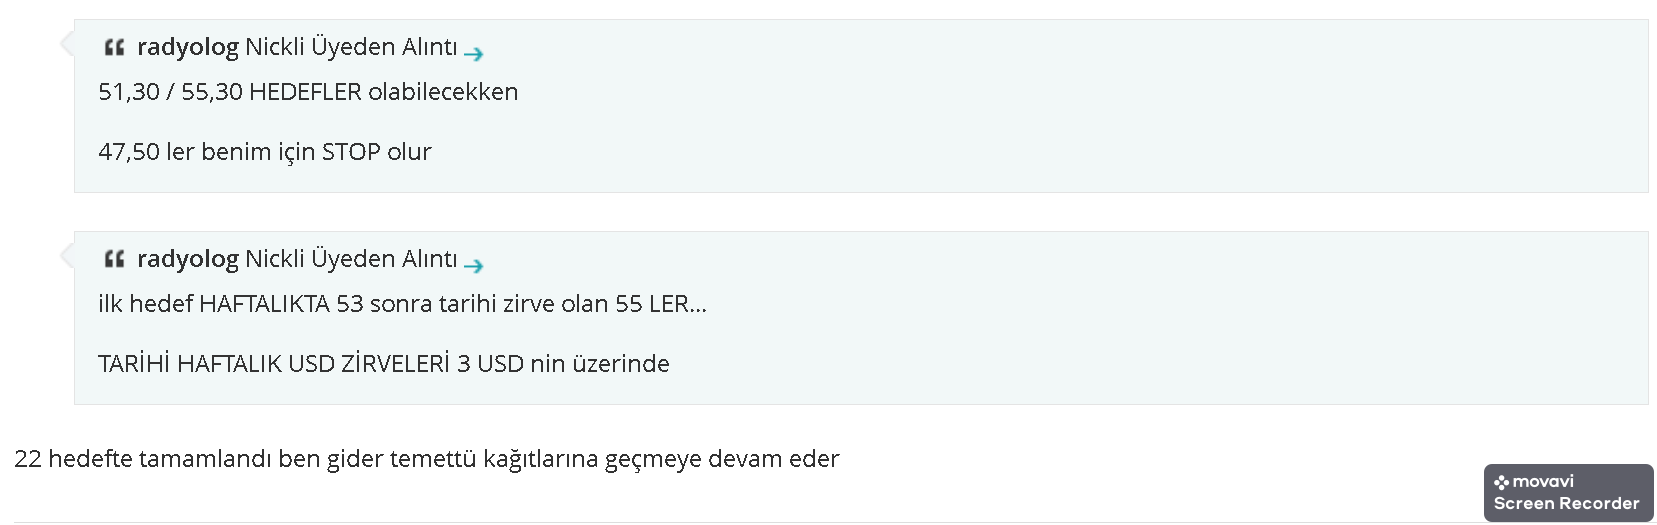
Task: Select the notch pointer of the first quote box
Action: pyautogui.click(x=67, y=44)
